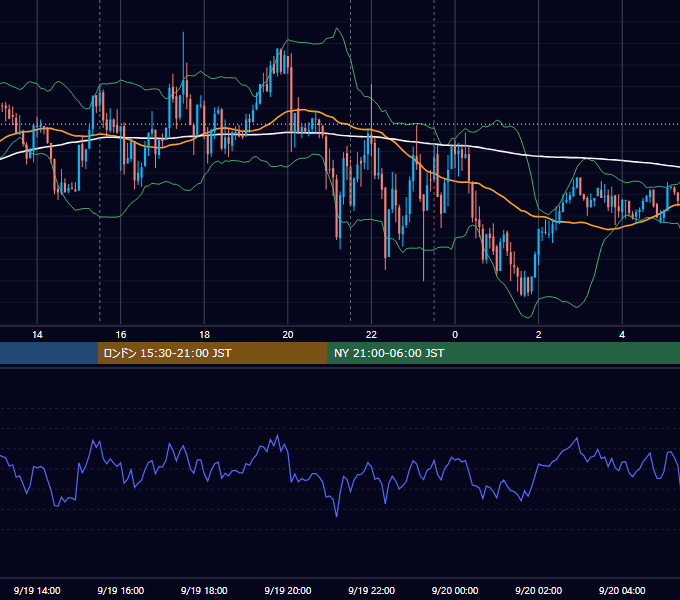Screen dimensions: 680x600
Task: Click the 0 hour label on price chart axis
Action: point(455,335)
